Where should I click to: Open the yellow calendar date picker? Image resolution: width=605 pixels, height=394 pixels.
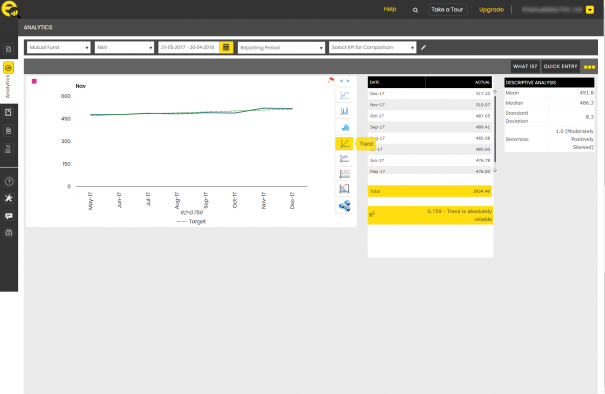click(x=226, y=47)
